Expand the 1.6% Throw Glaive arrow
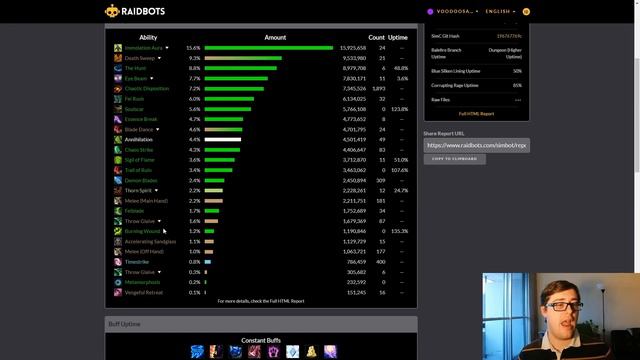Screen dimensions: 640x360 pos(159,221)
